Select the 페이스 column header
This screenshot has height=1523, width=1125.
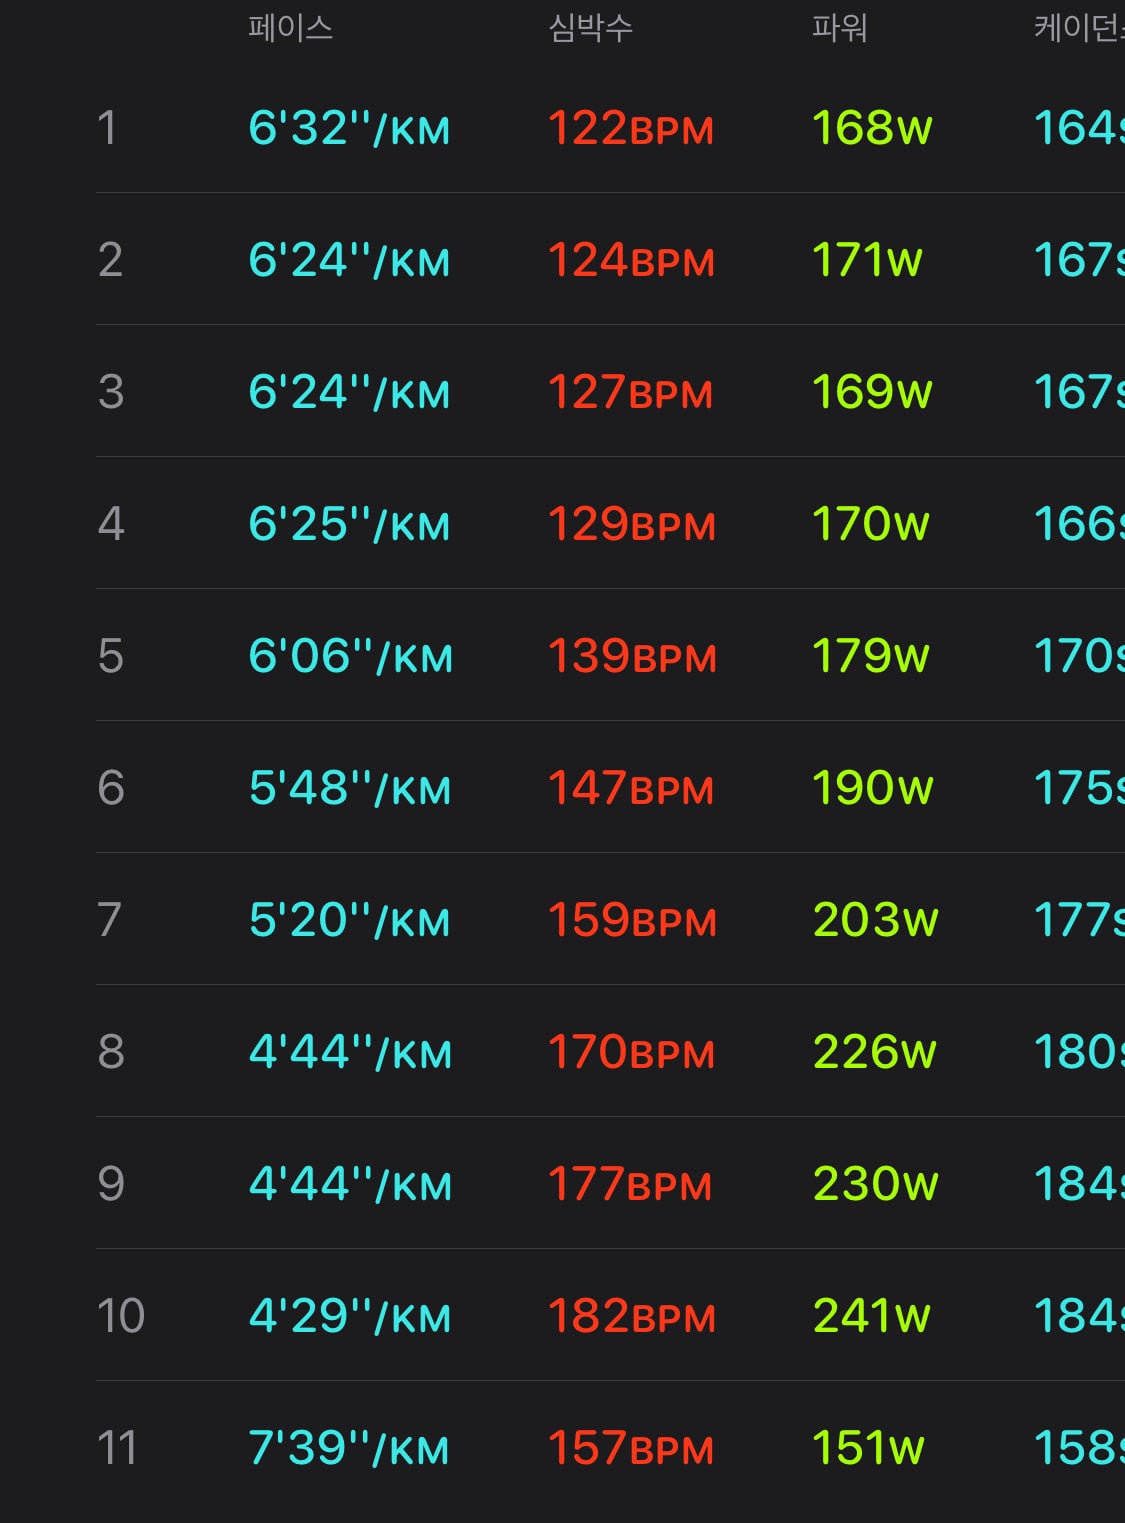pyautogui.click(x=290, y=27)
